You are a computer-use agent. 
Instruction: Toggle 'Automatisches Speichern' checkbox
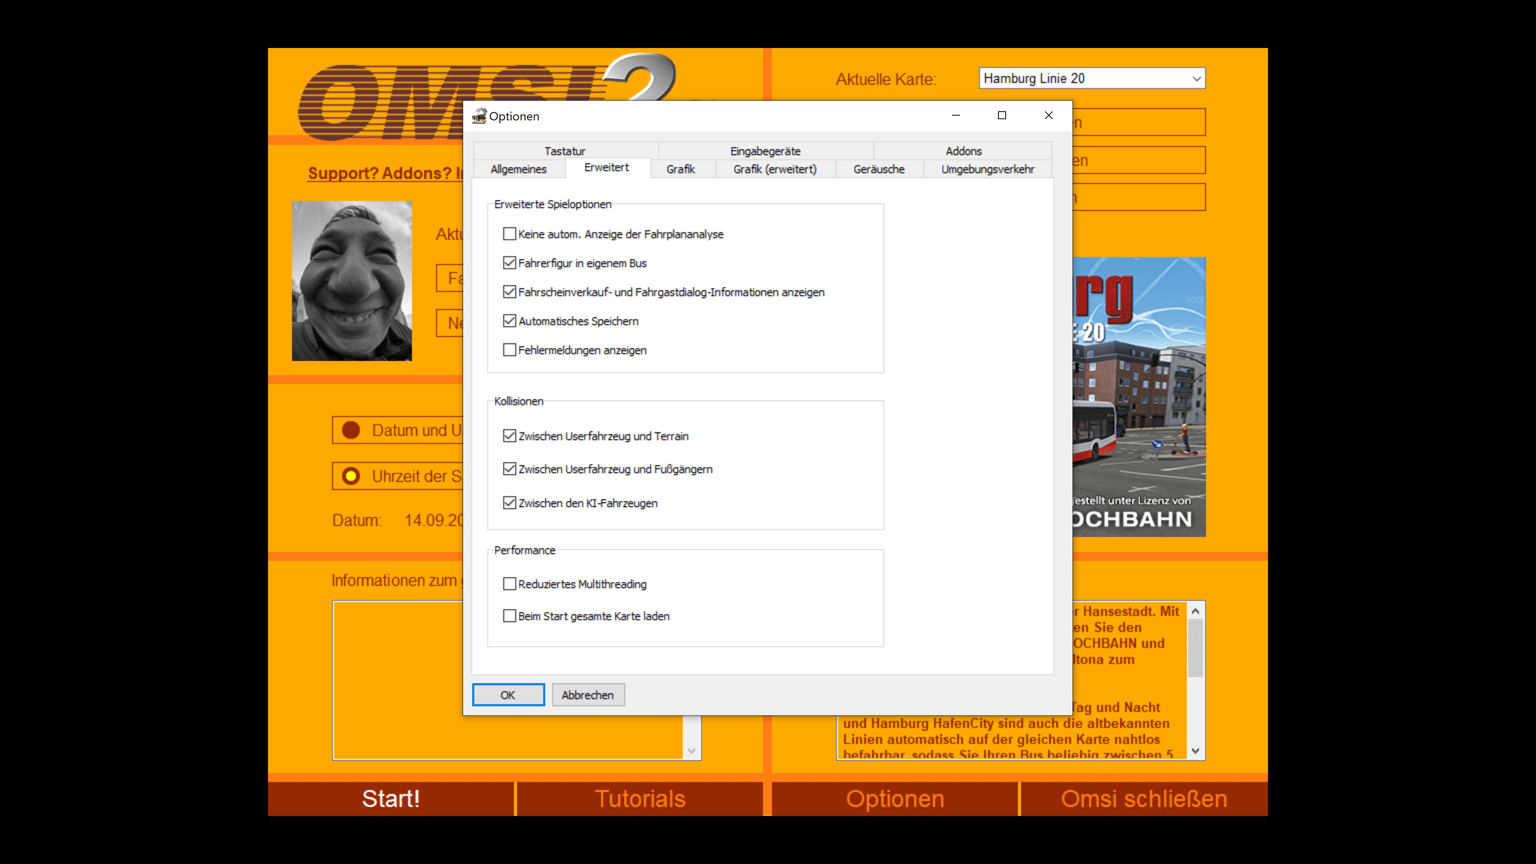pos(510,321)
